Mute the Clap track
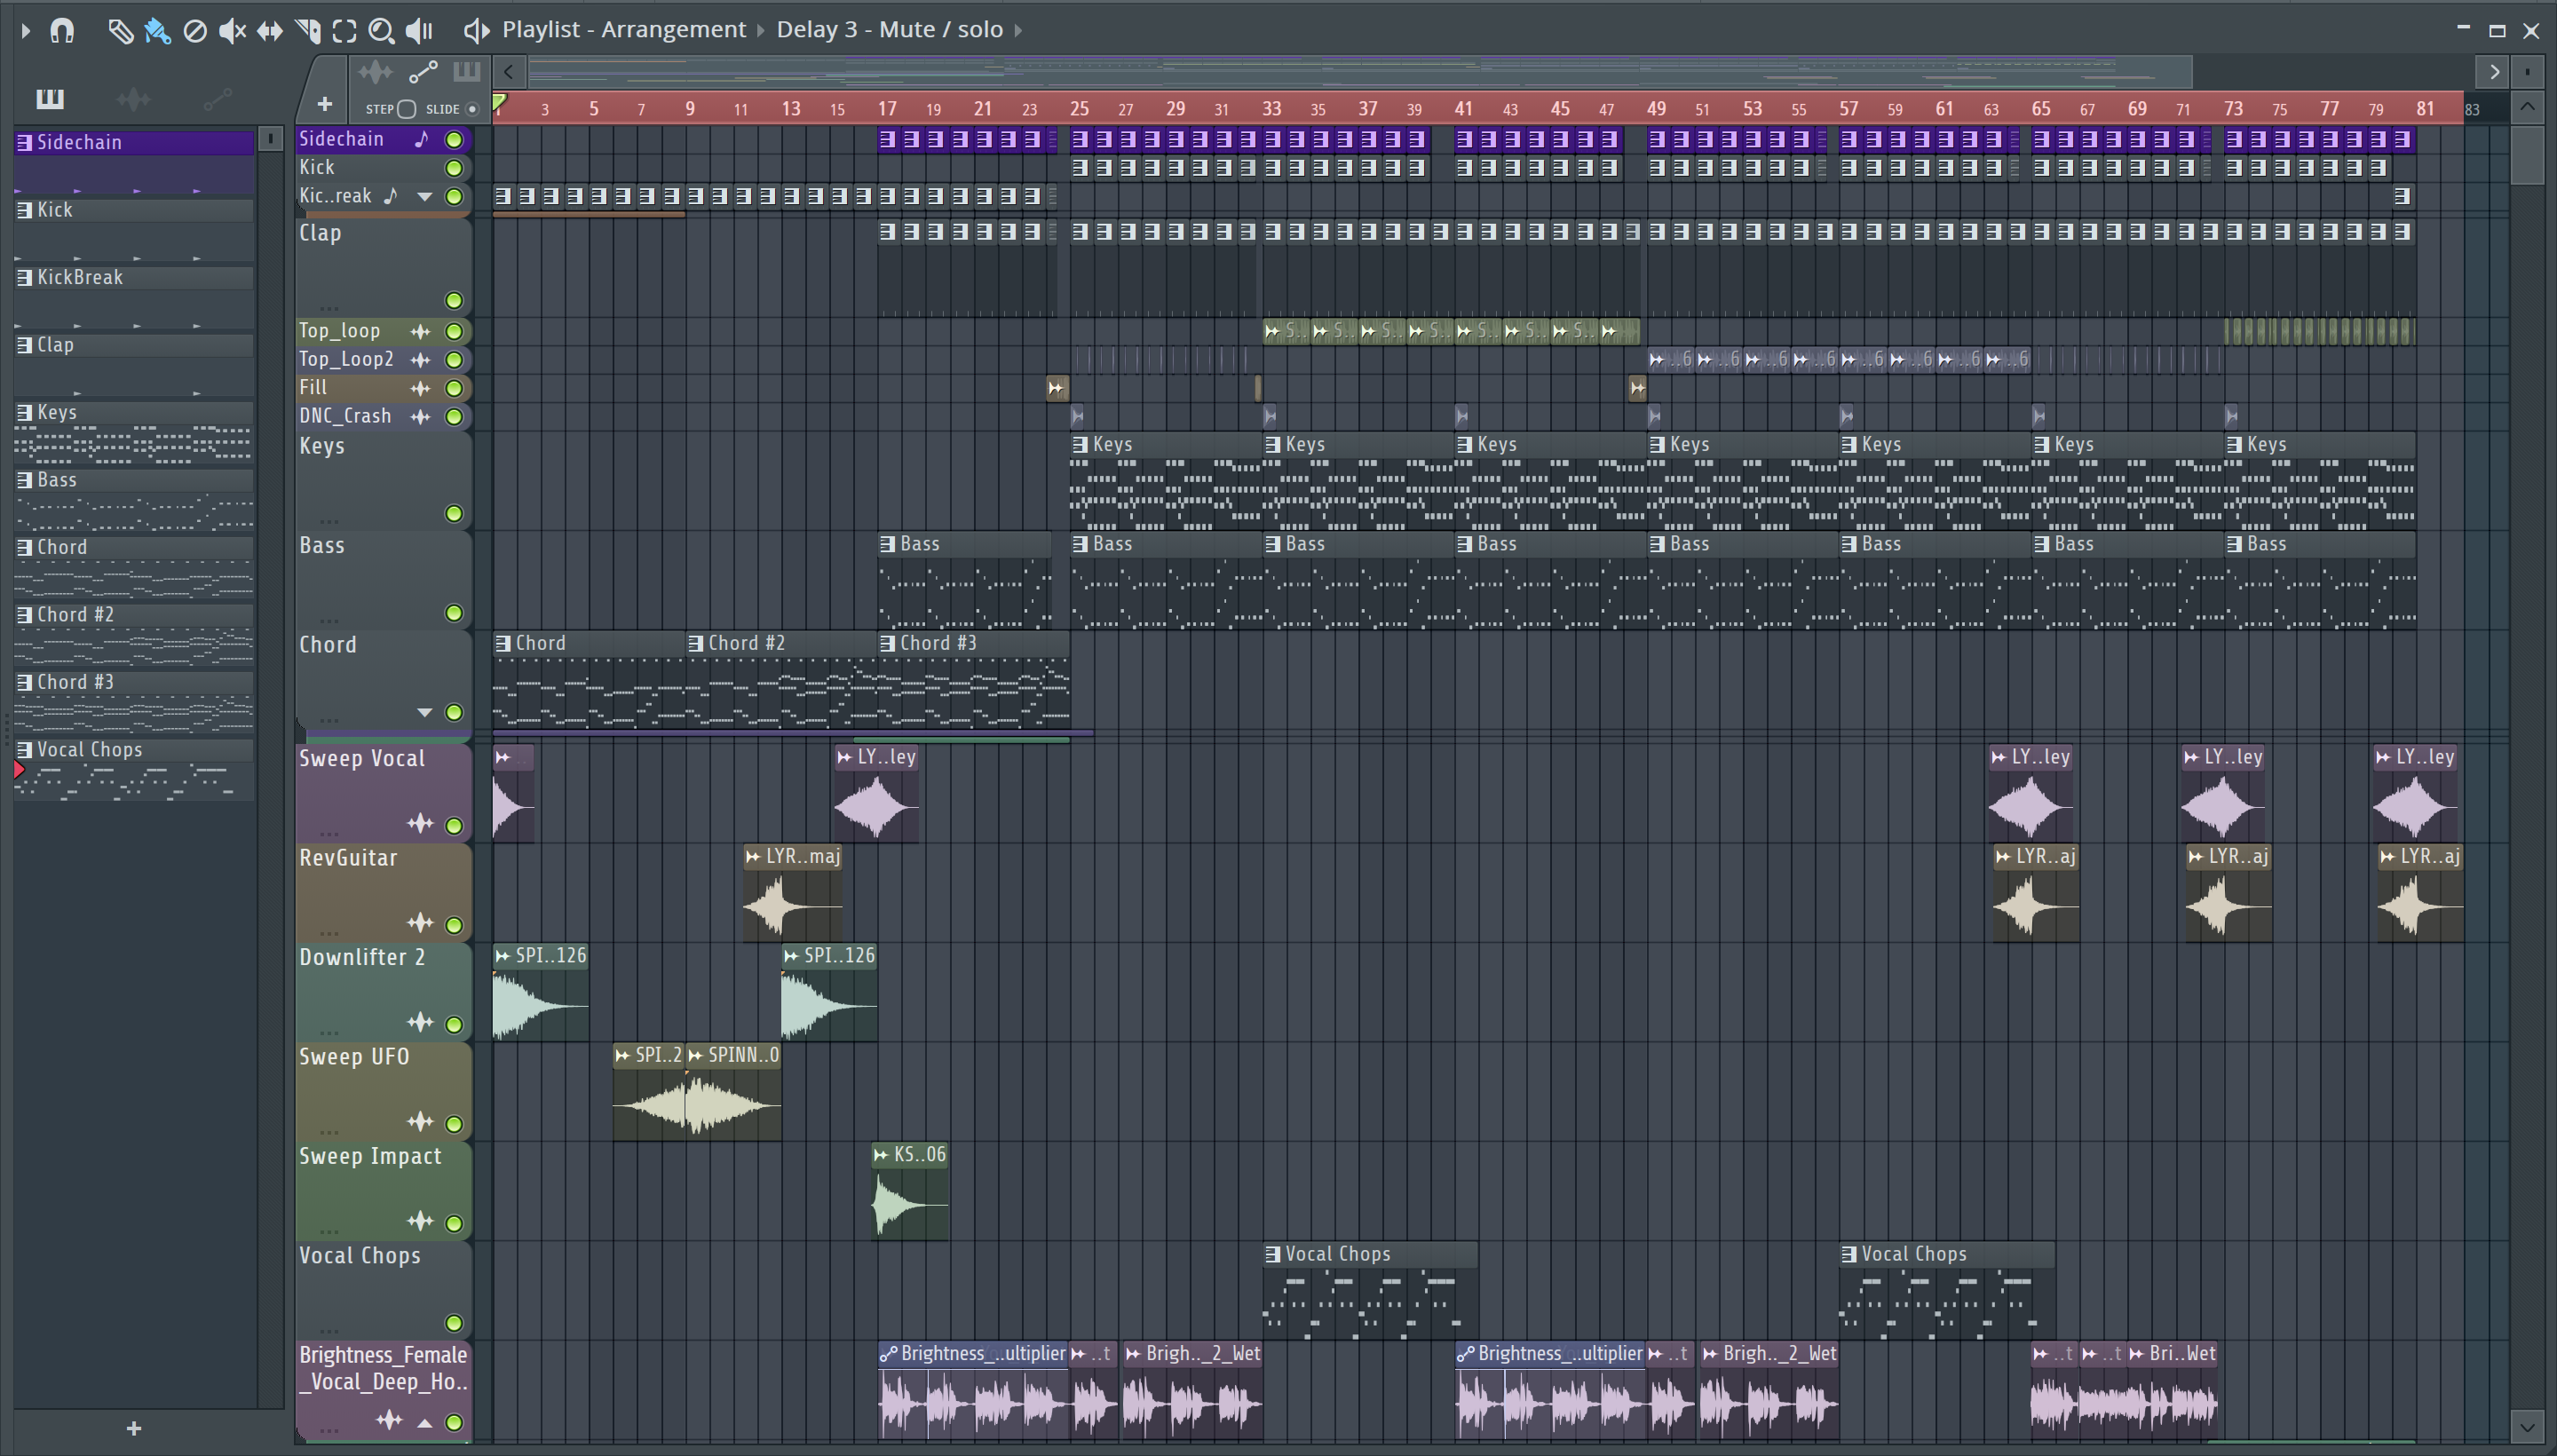This screenshot has height=1456, width=2557. (x=454, y=300)
